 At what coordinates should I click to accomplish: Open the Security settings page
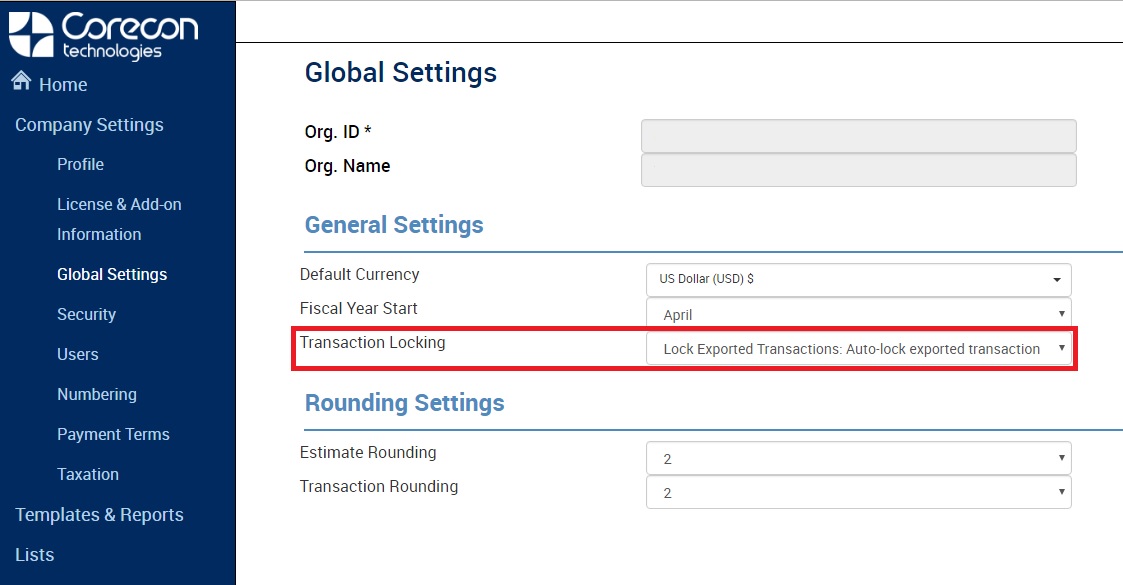[86, 314]
